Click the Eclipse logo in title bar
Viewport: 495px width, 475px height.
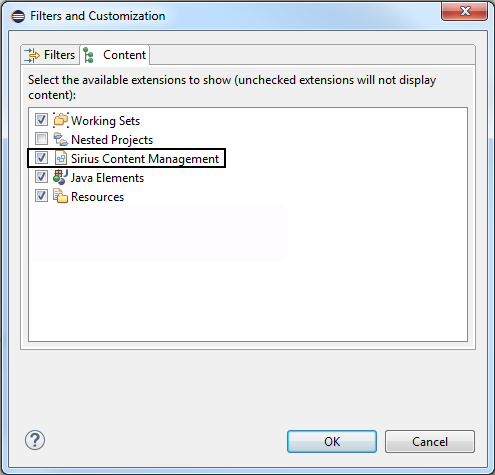(18, 16)
